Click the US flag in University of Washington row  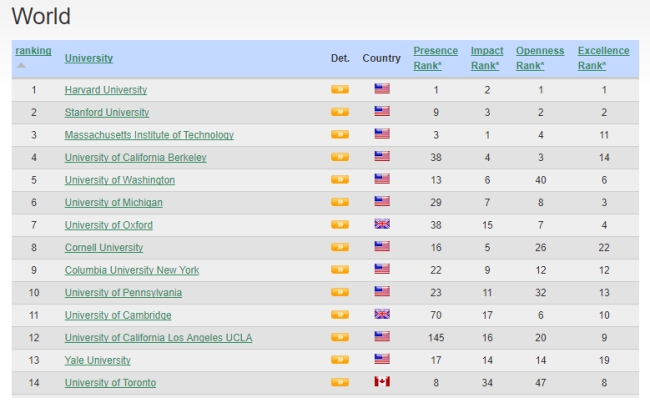382,179
